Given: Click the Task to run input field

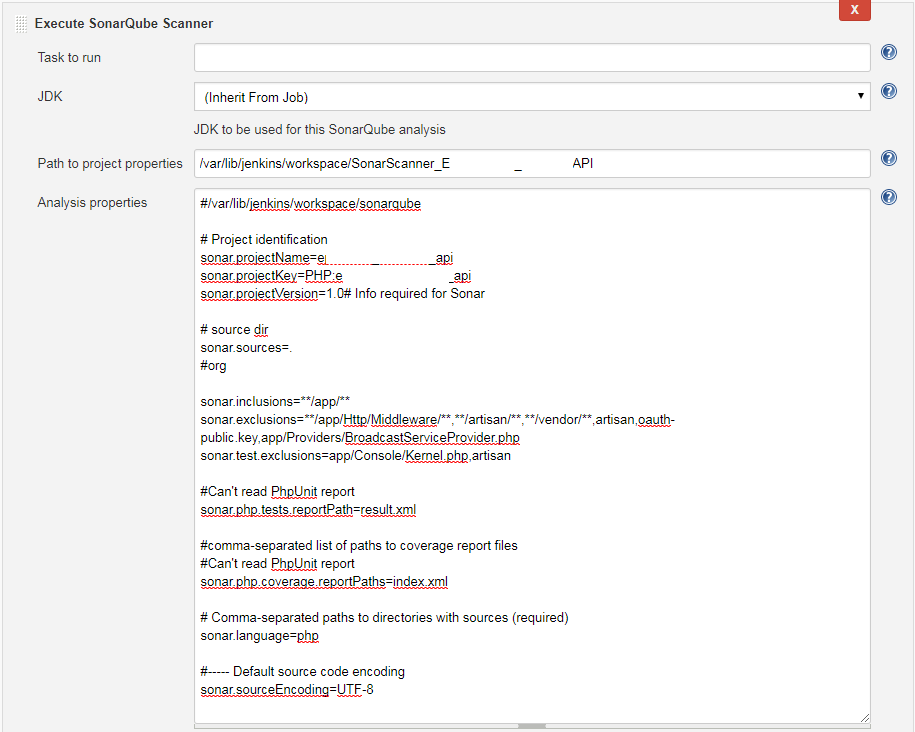Looking at the screenshot, I should pos(532,58).
